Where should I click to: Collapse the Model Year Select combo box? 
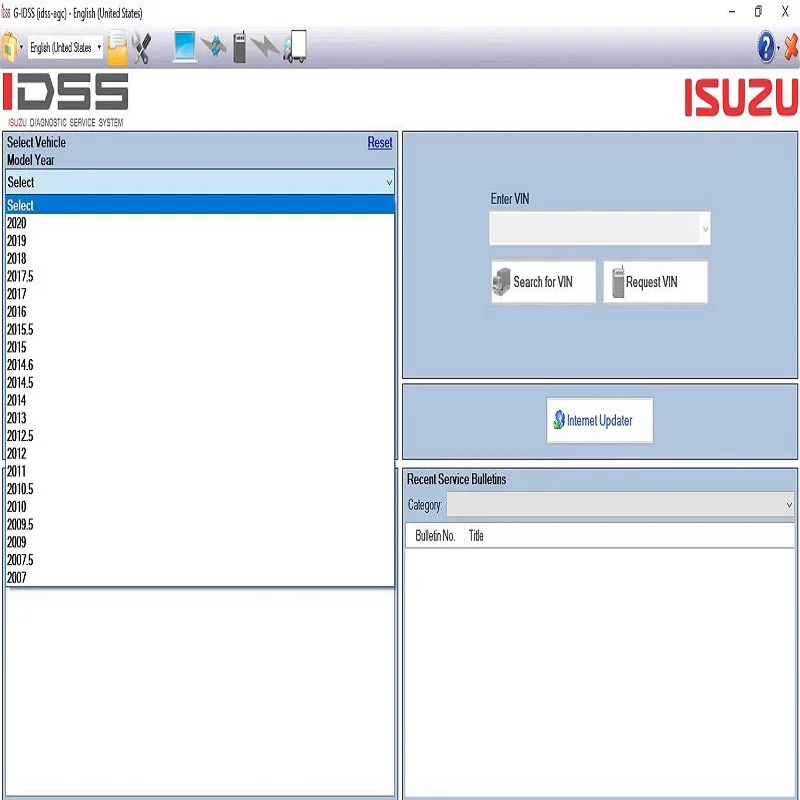(200, 182)
